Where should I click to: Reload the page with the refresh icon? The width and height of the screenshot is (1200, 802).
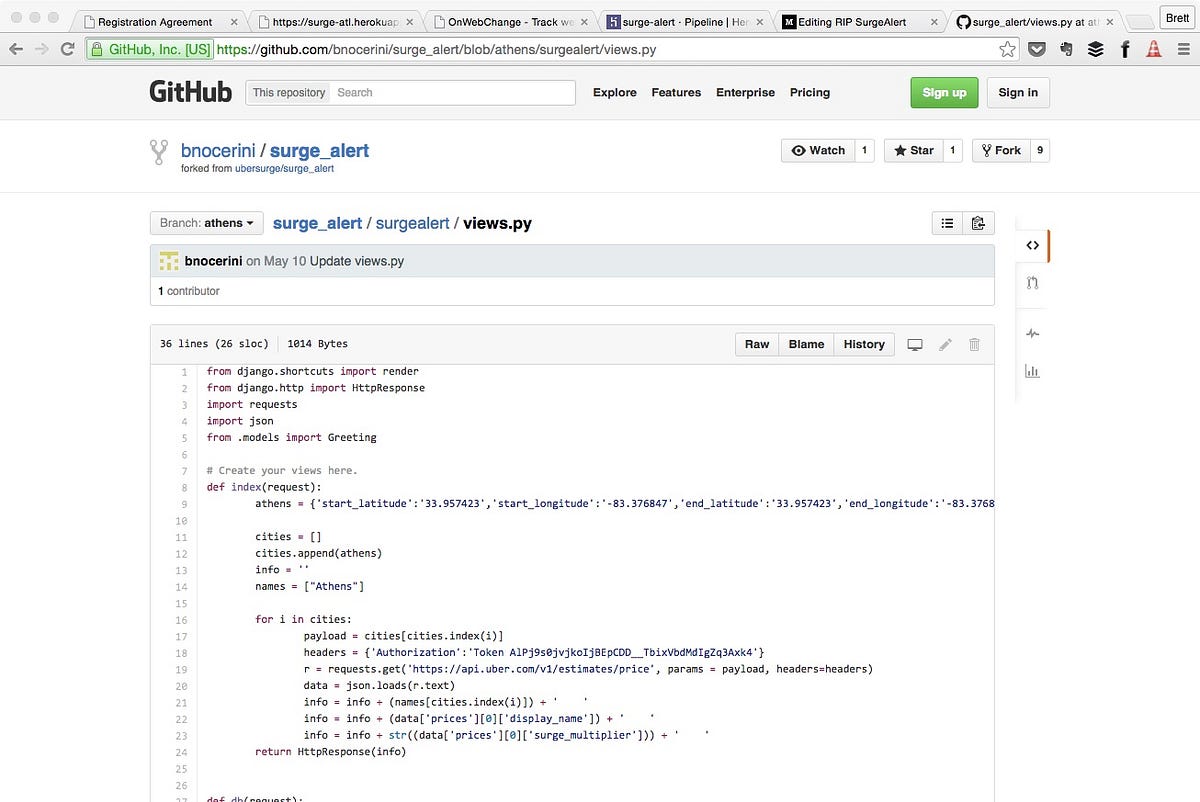[x=67, y=49]
